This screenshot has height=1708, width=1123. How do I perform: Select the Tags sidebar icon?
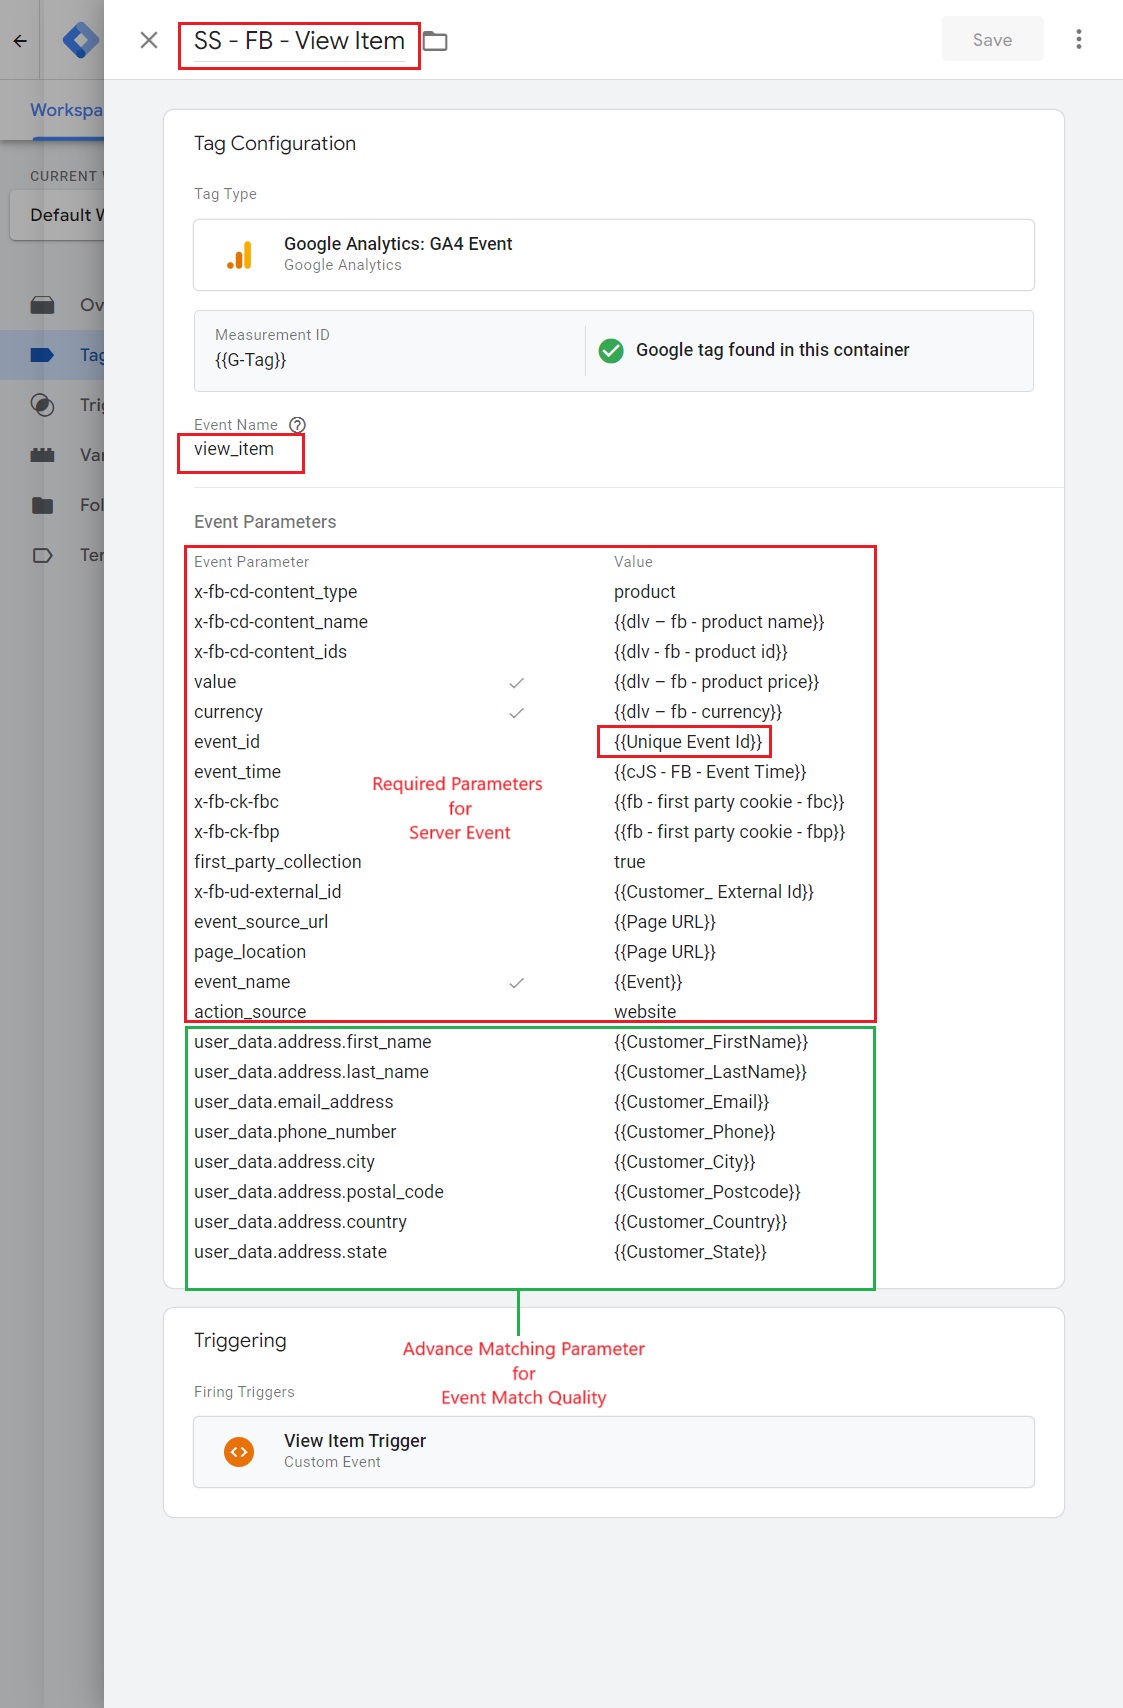[x=42, y=355]
